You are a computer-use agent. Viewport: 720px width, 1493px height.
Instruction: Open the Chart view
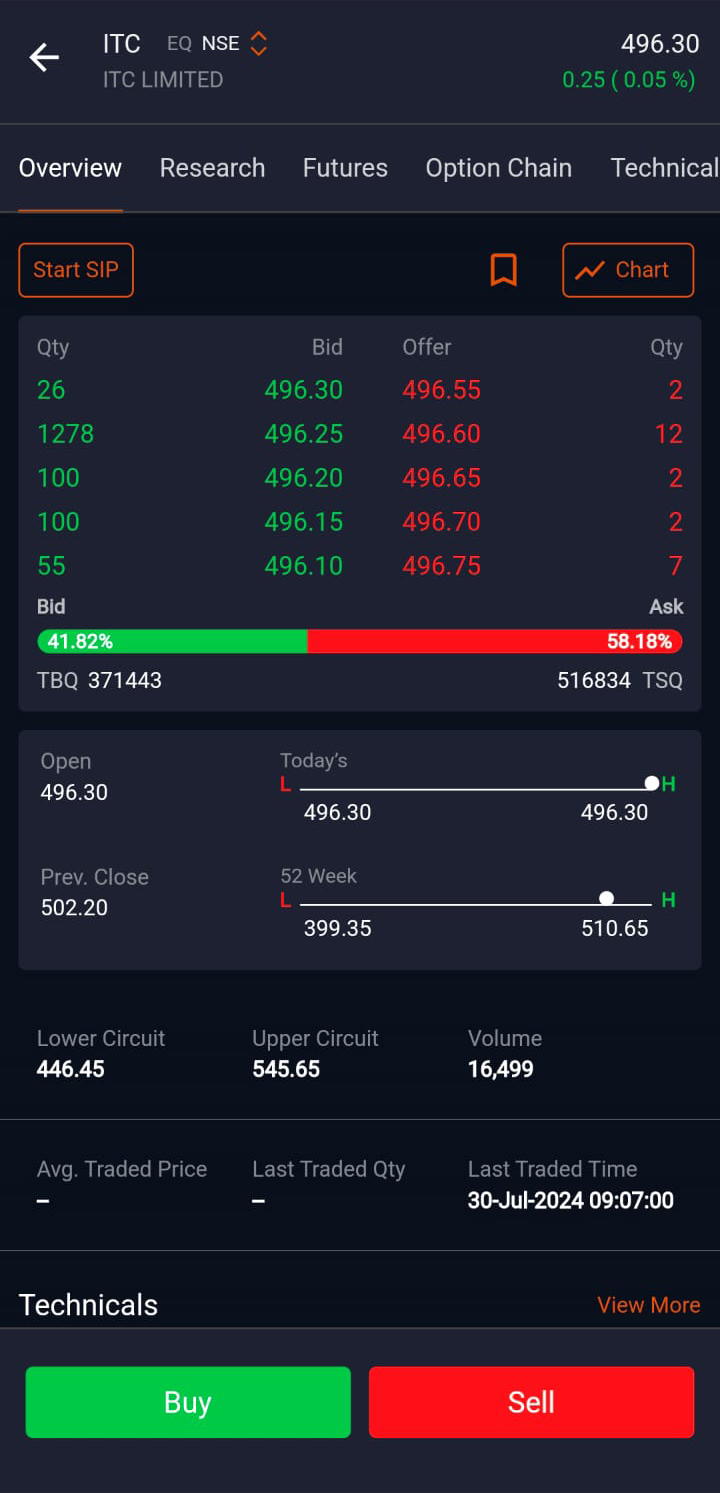[x=627, y=270]
